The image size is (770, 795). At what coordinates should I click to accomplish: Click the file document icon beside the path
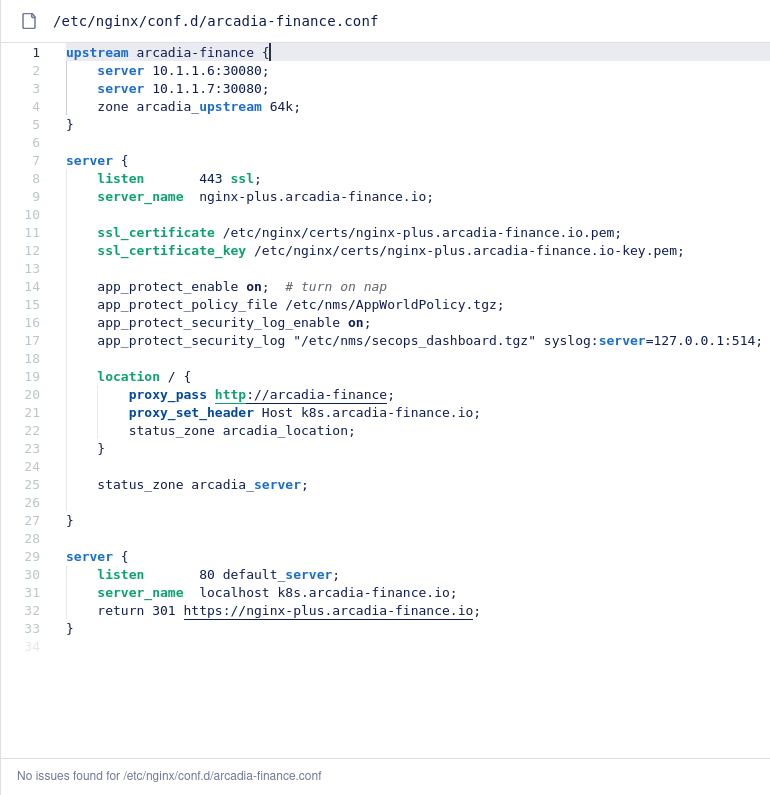tap(29, 21)
